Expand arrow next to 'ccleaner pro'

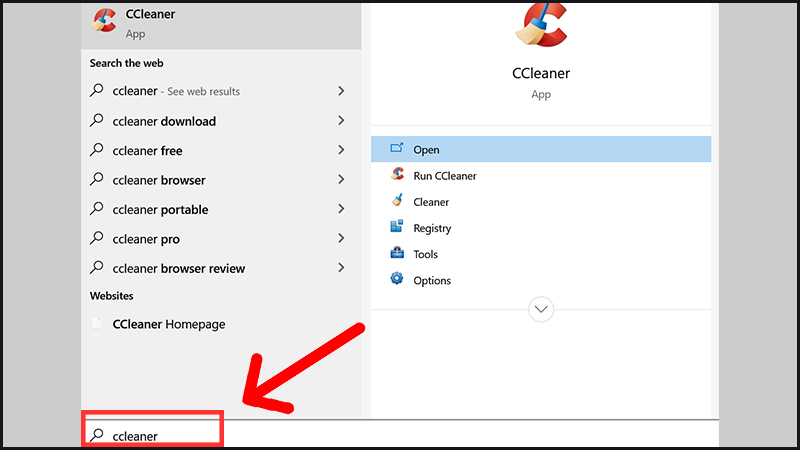click(x=341, y=238)
